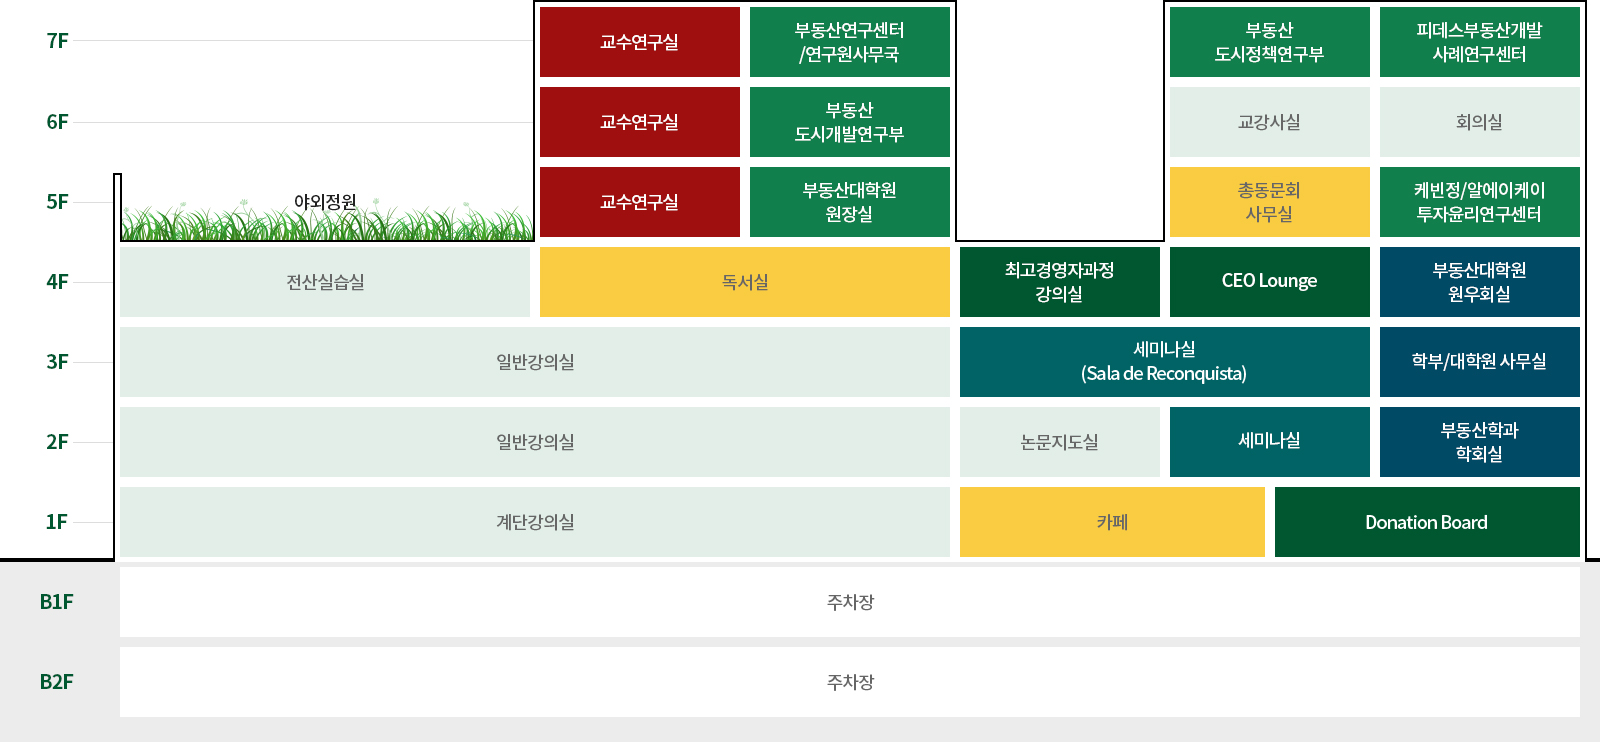Select the 전산실습실 room on 4F
The width and height of the screenshot is (1600, 742).
tap(325, 282)
